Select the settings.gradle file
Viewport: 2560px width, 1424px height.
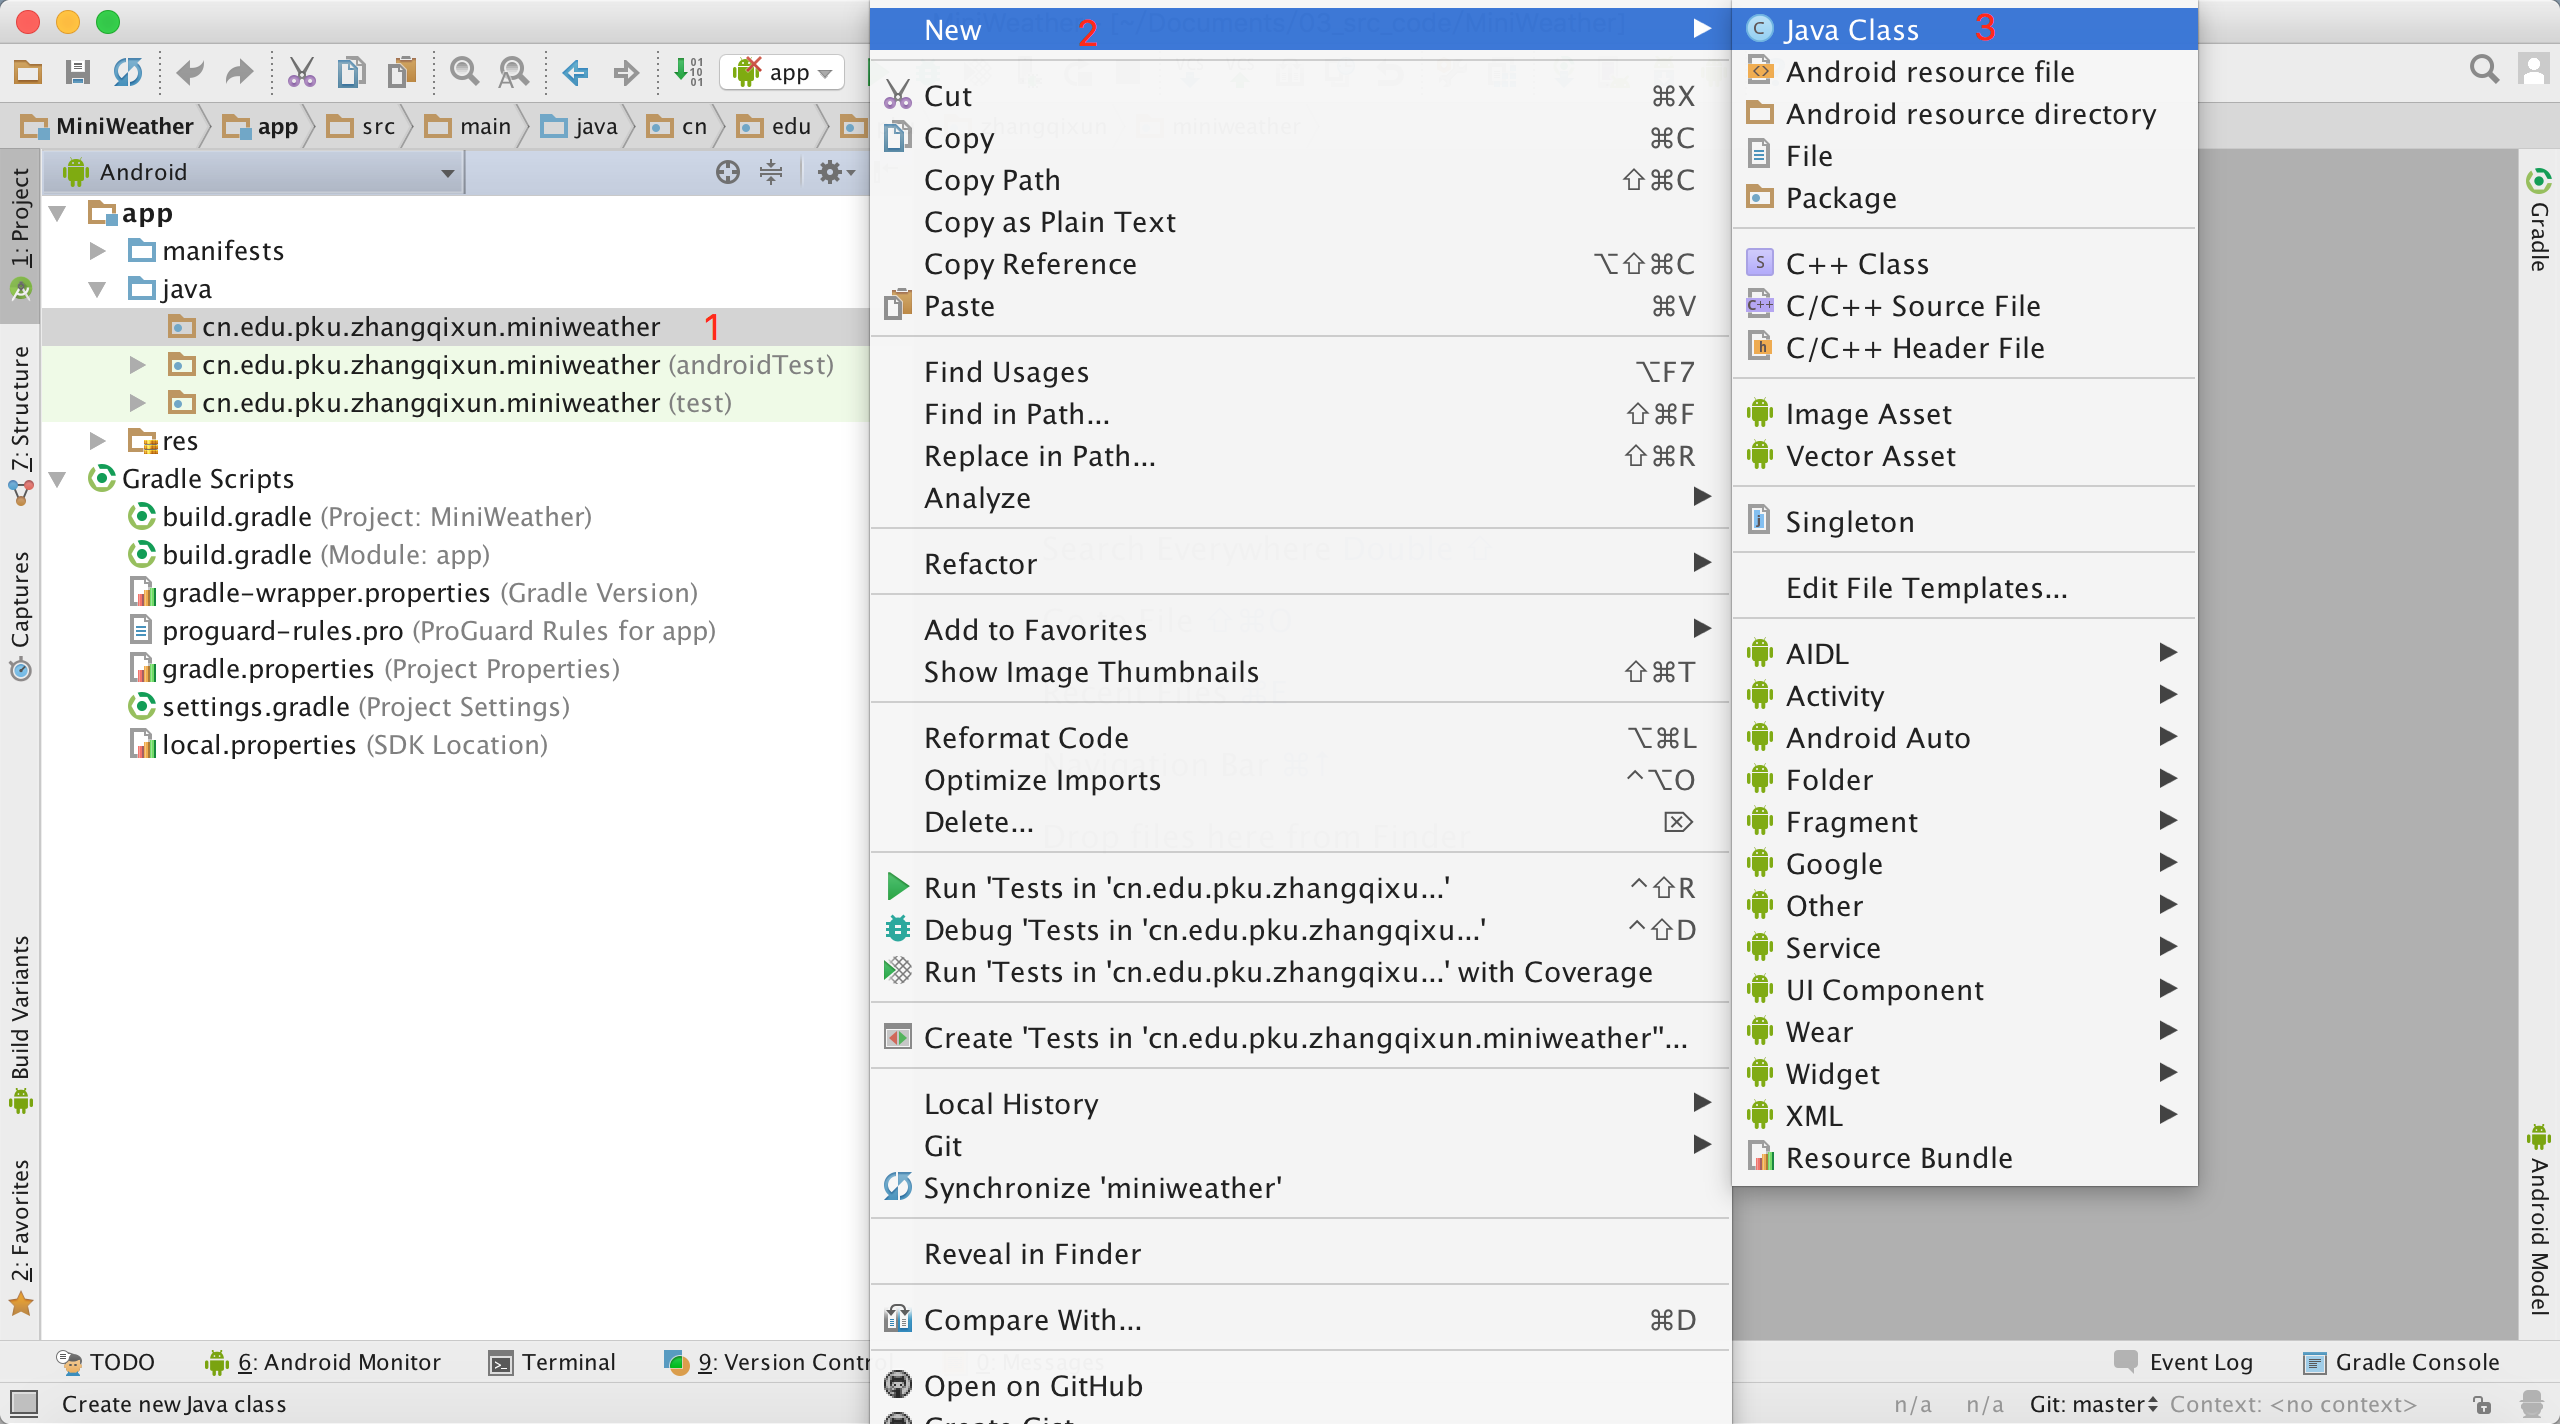[x=350, y=707]
